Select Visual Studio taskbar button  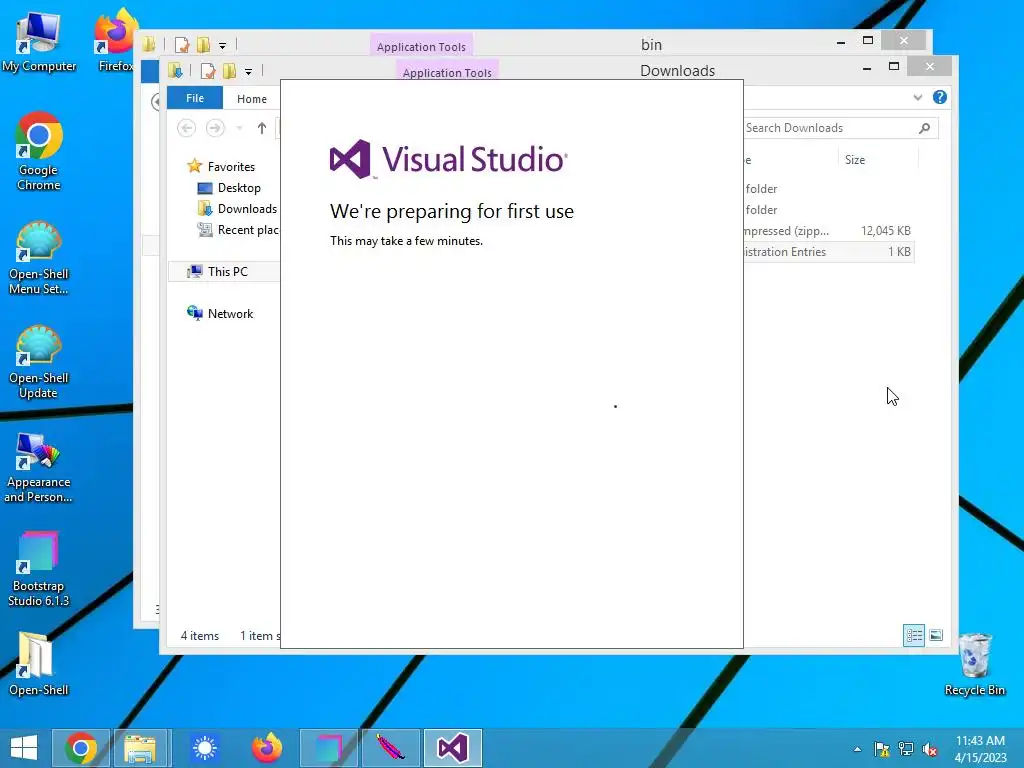[453, 748]
